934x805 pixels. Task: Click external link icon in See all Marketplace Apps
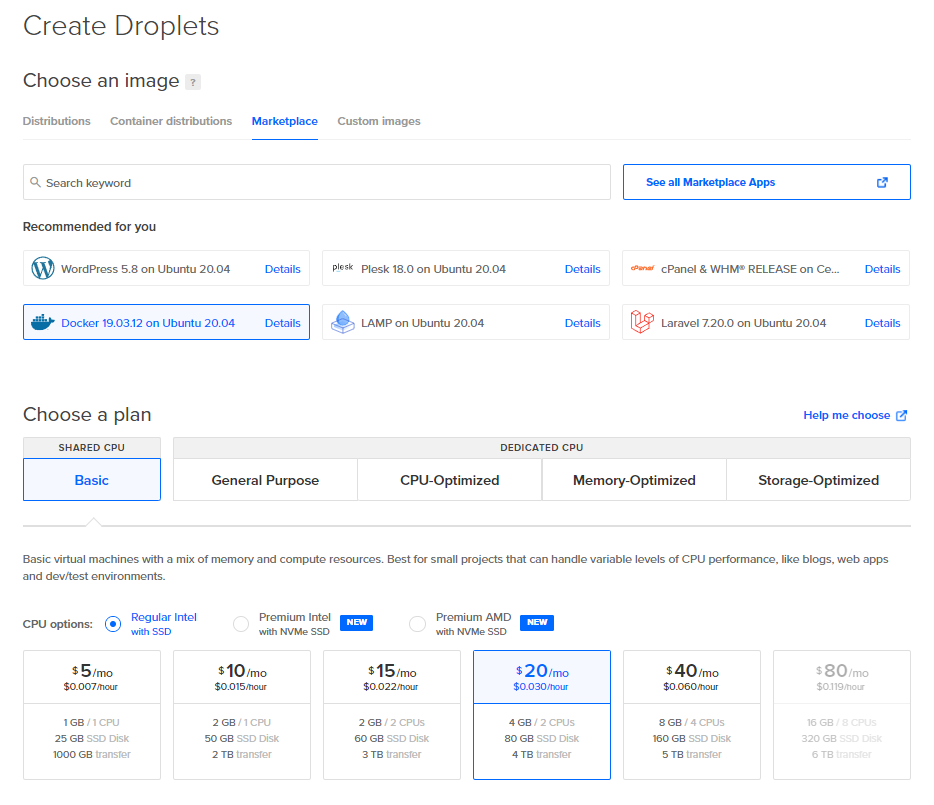click(x=882, y=183)
